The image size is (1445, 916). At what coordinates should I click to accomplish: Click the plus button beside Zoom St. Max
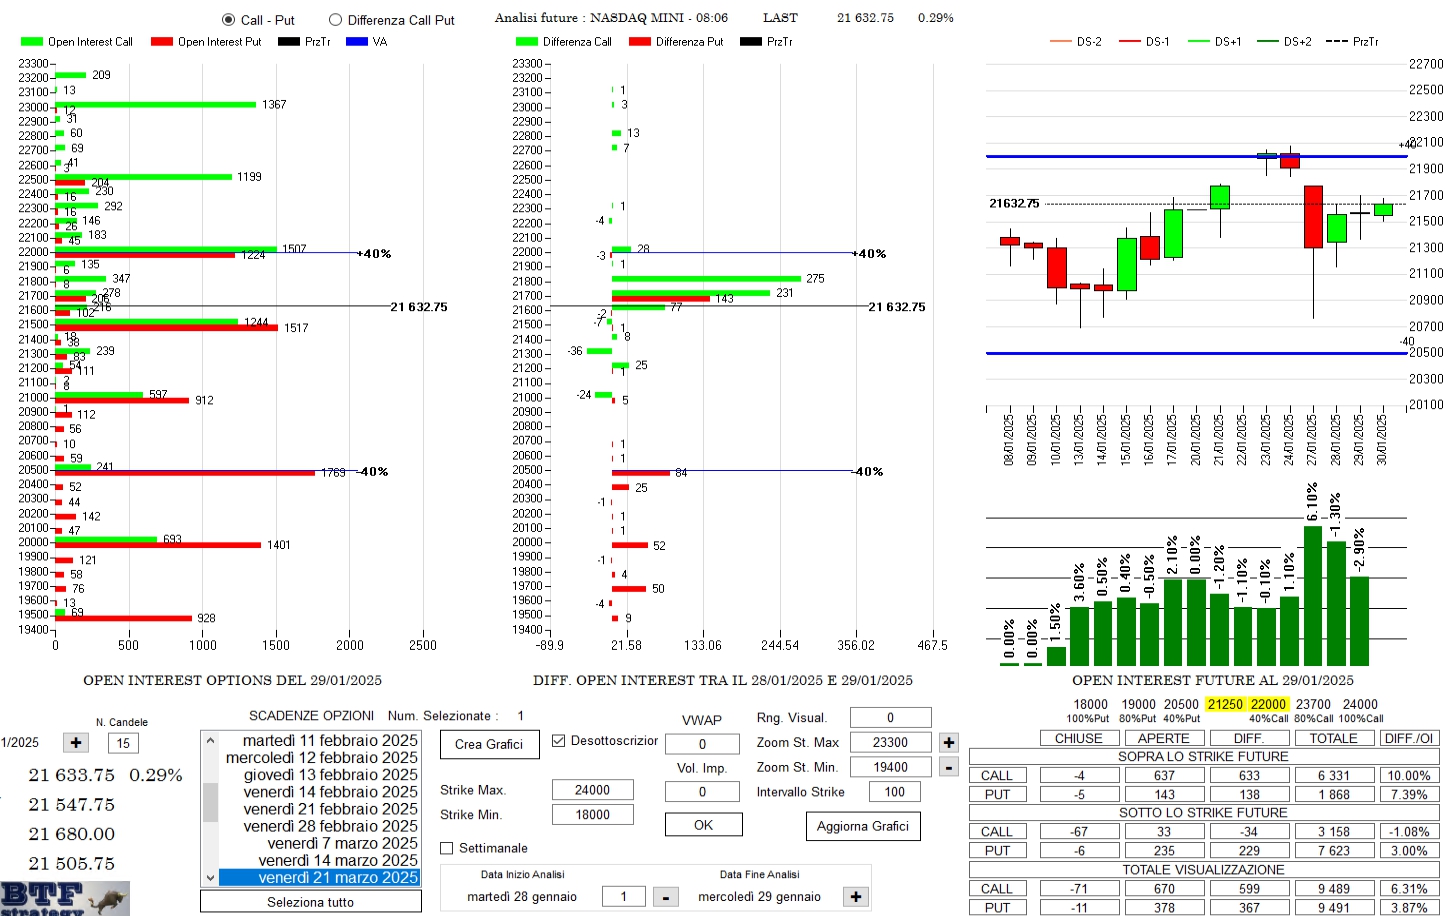tap(949, 742)
